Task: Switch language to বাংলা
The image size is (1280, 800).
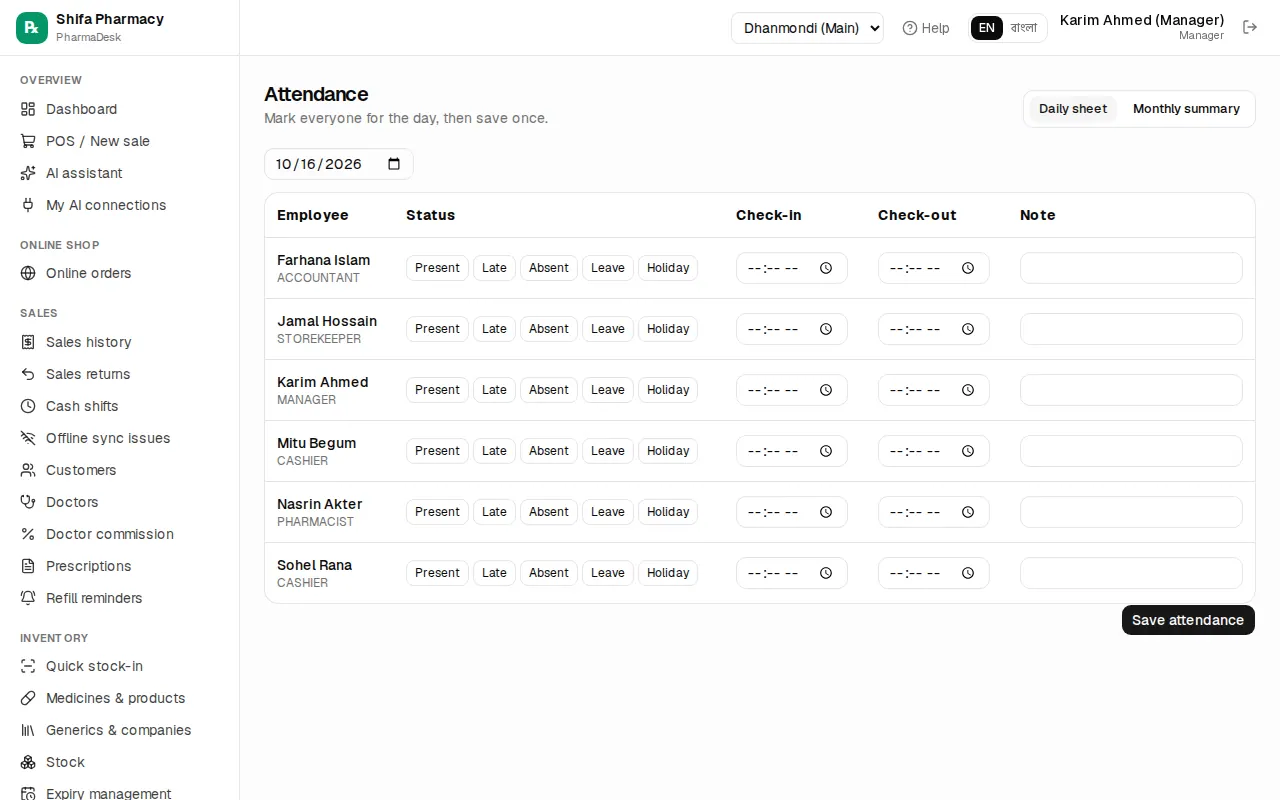Action: tap(1024, 28)
